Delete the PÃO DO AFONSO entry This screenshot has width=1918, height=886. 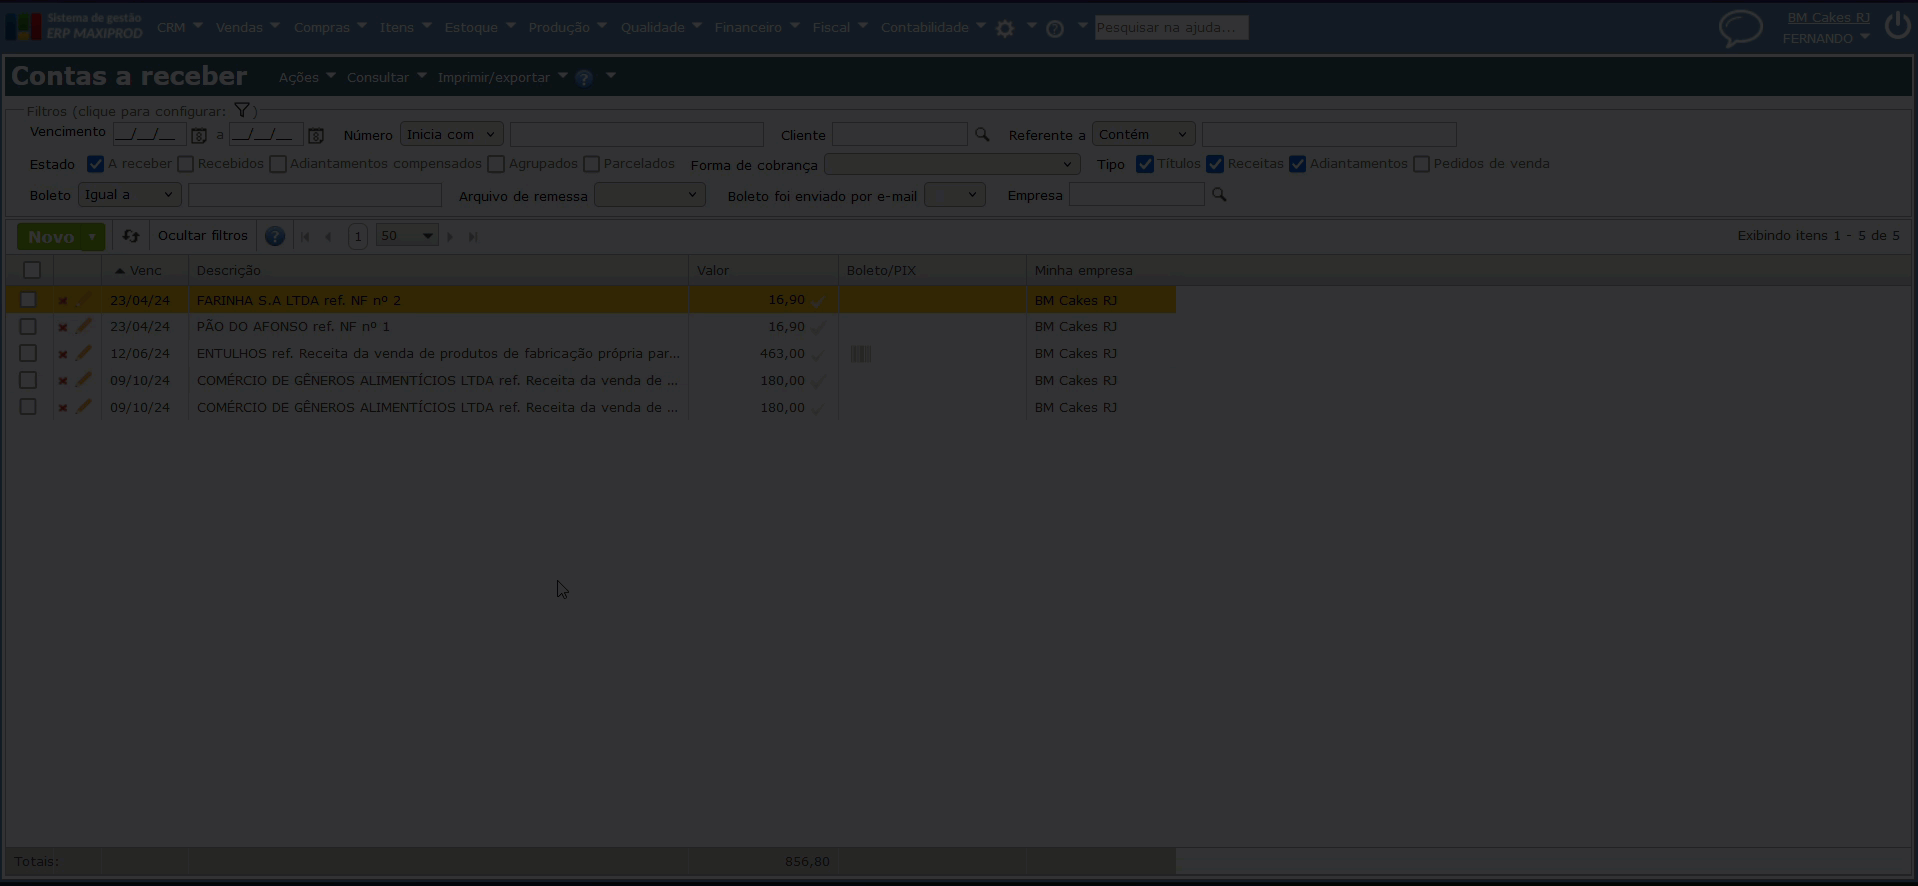click(x=63, y=327)
